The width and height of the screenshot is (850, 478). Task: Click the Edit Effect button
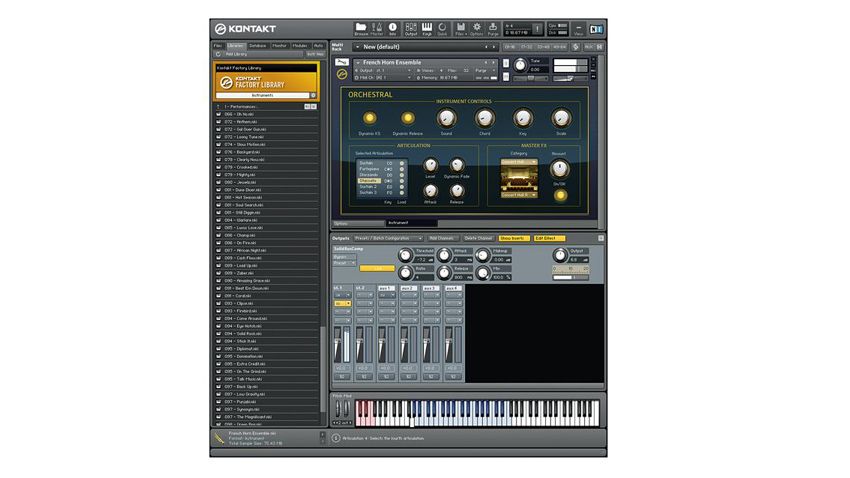tap(549, 238)
